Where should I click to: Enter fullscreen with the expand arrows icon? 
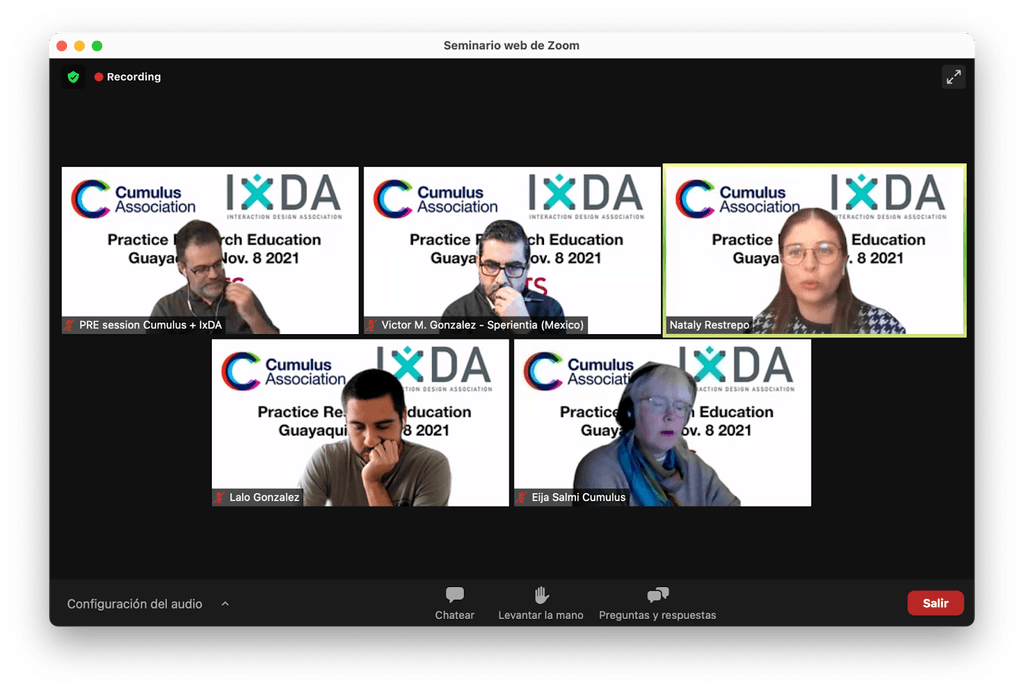coord(953,76)
